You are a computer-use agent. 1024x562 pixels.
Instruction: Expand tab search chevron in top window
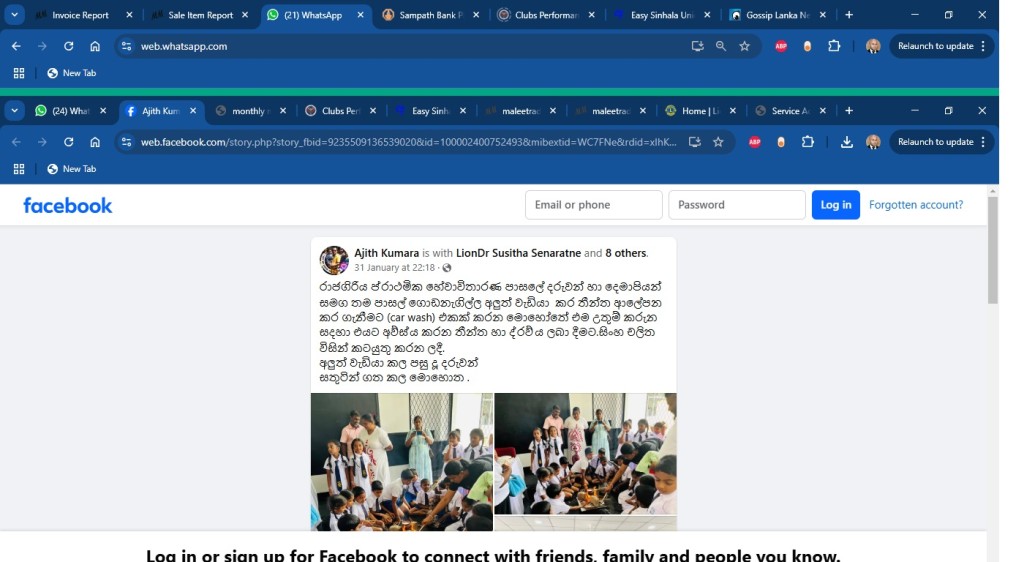(x=14, y=14)
